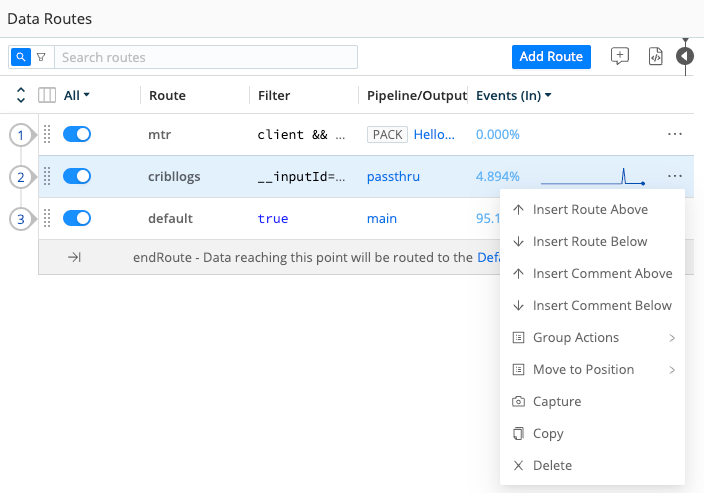Open the mtr row options menu (three dots)
The image size is (704, 493).
tap(675, 134)
